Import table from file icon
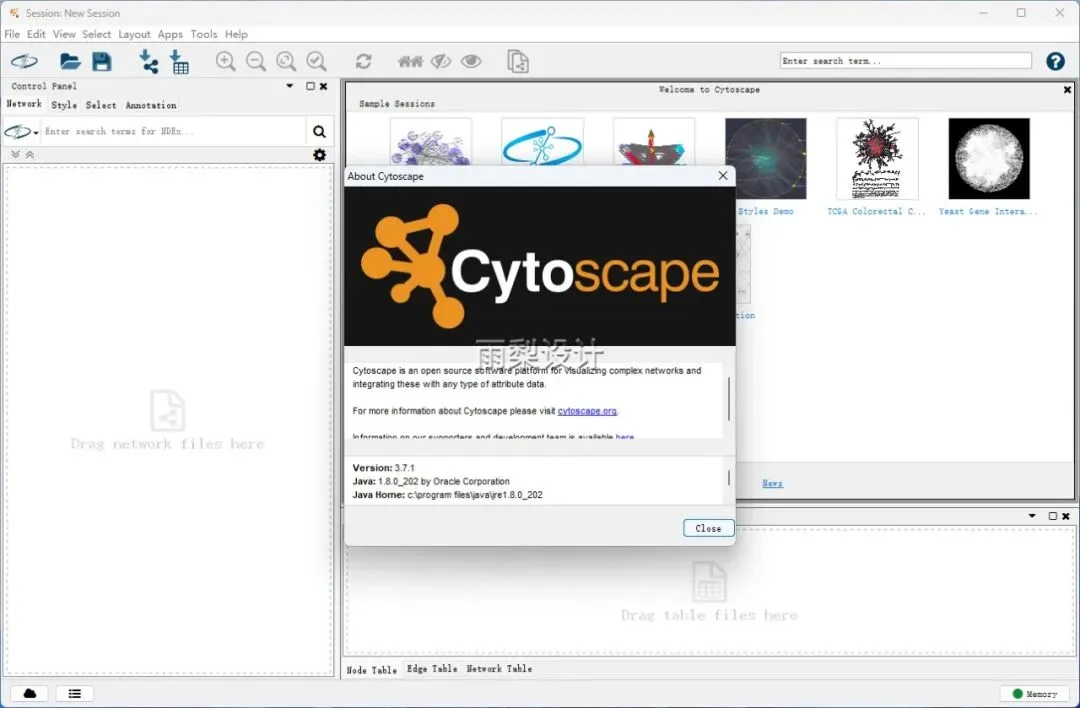Screen dimensions: 1080x708 [x=179, y=61]
